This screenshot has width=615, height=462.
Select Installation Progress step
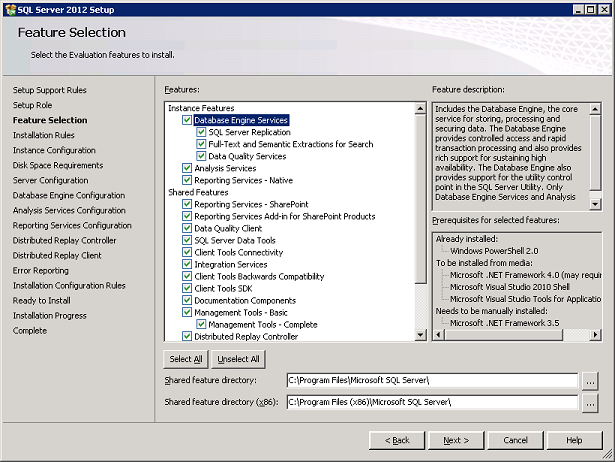click(50, 316)
